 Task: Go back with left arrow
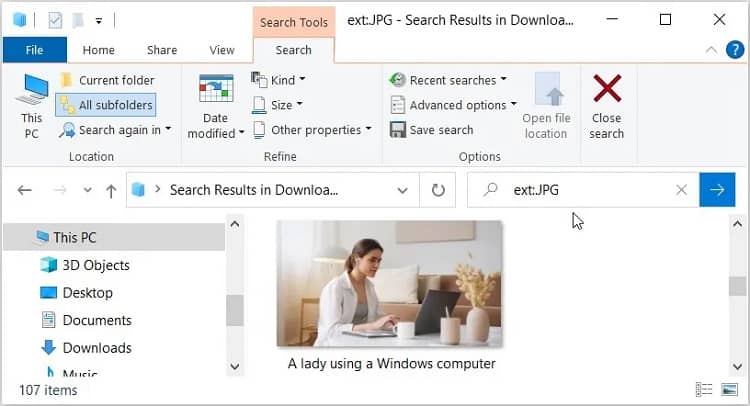[x=24, y=190]
